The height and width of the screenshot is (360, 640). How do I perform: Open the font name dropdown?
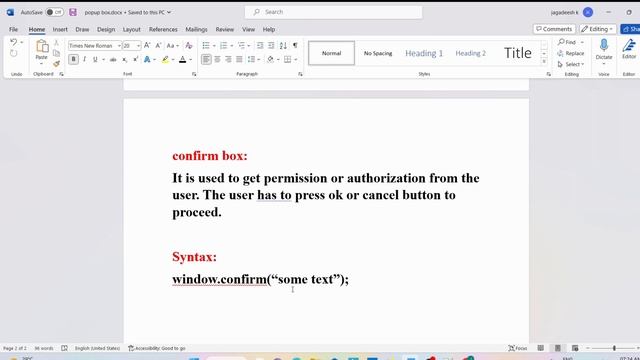pyautogui.click(x=119, y=46)
